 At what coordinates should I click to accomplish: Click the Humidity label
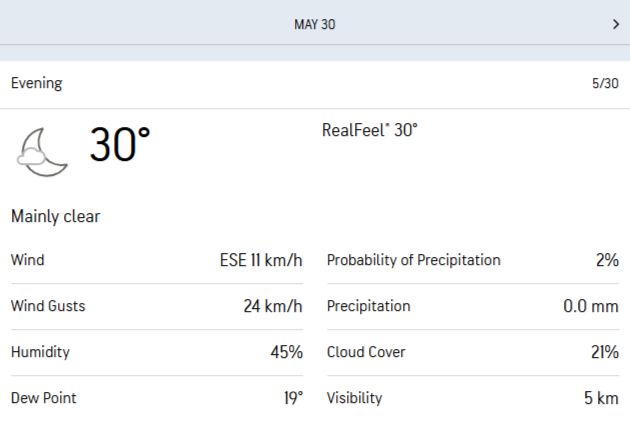(x=40, y=352)
